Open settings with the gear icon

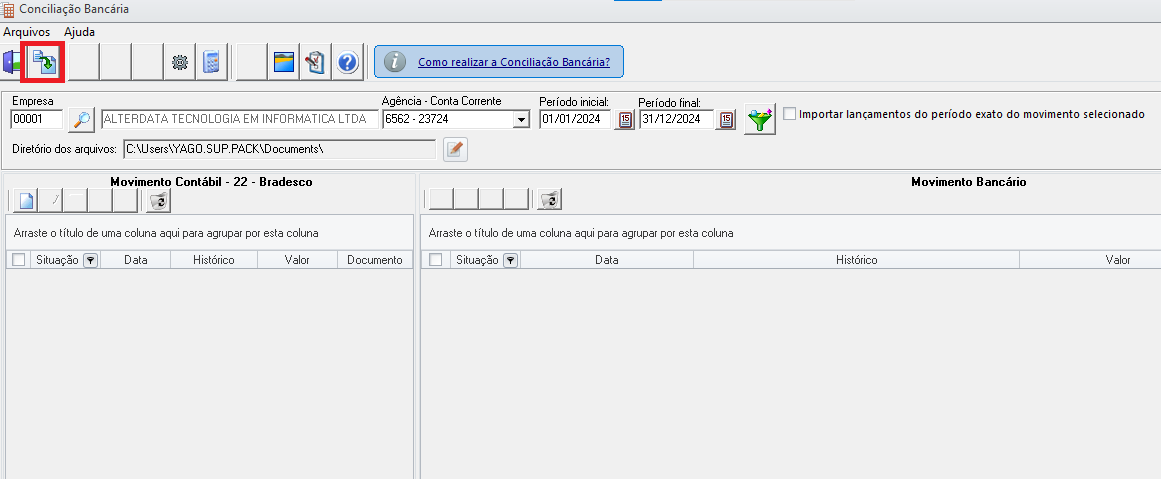(x=178, y=62)
